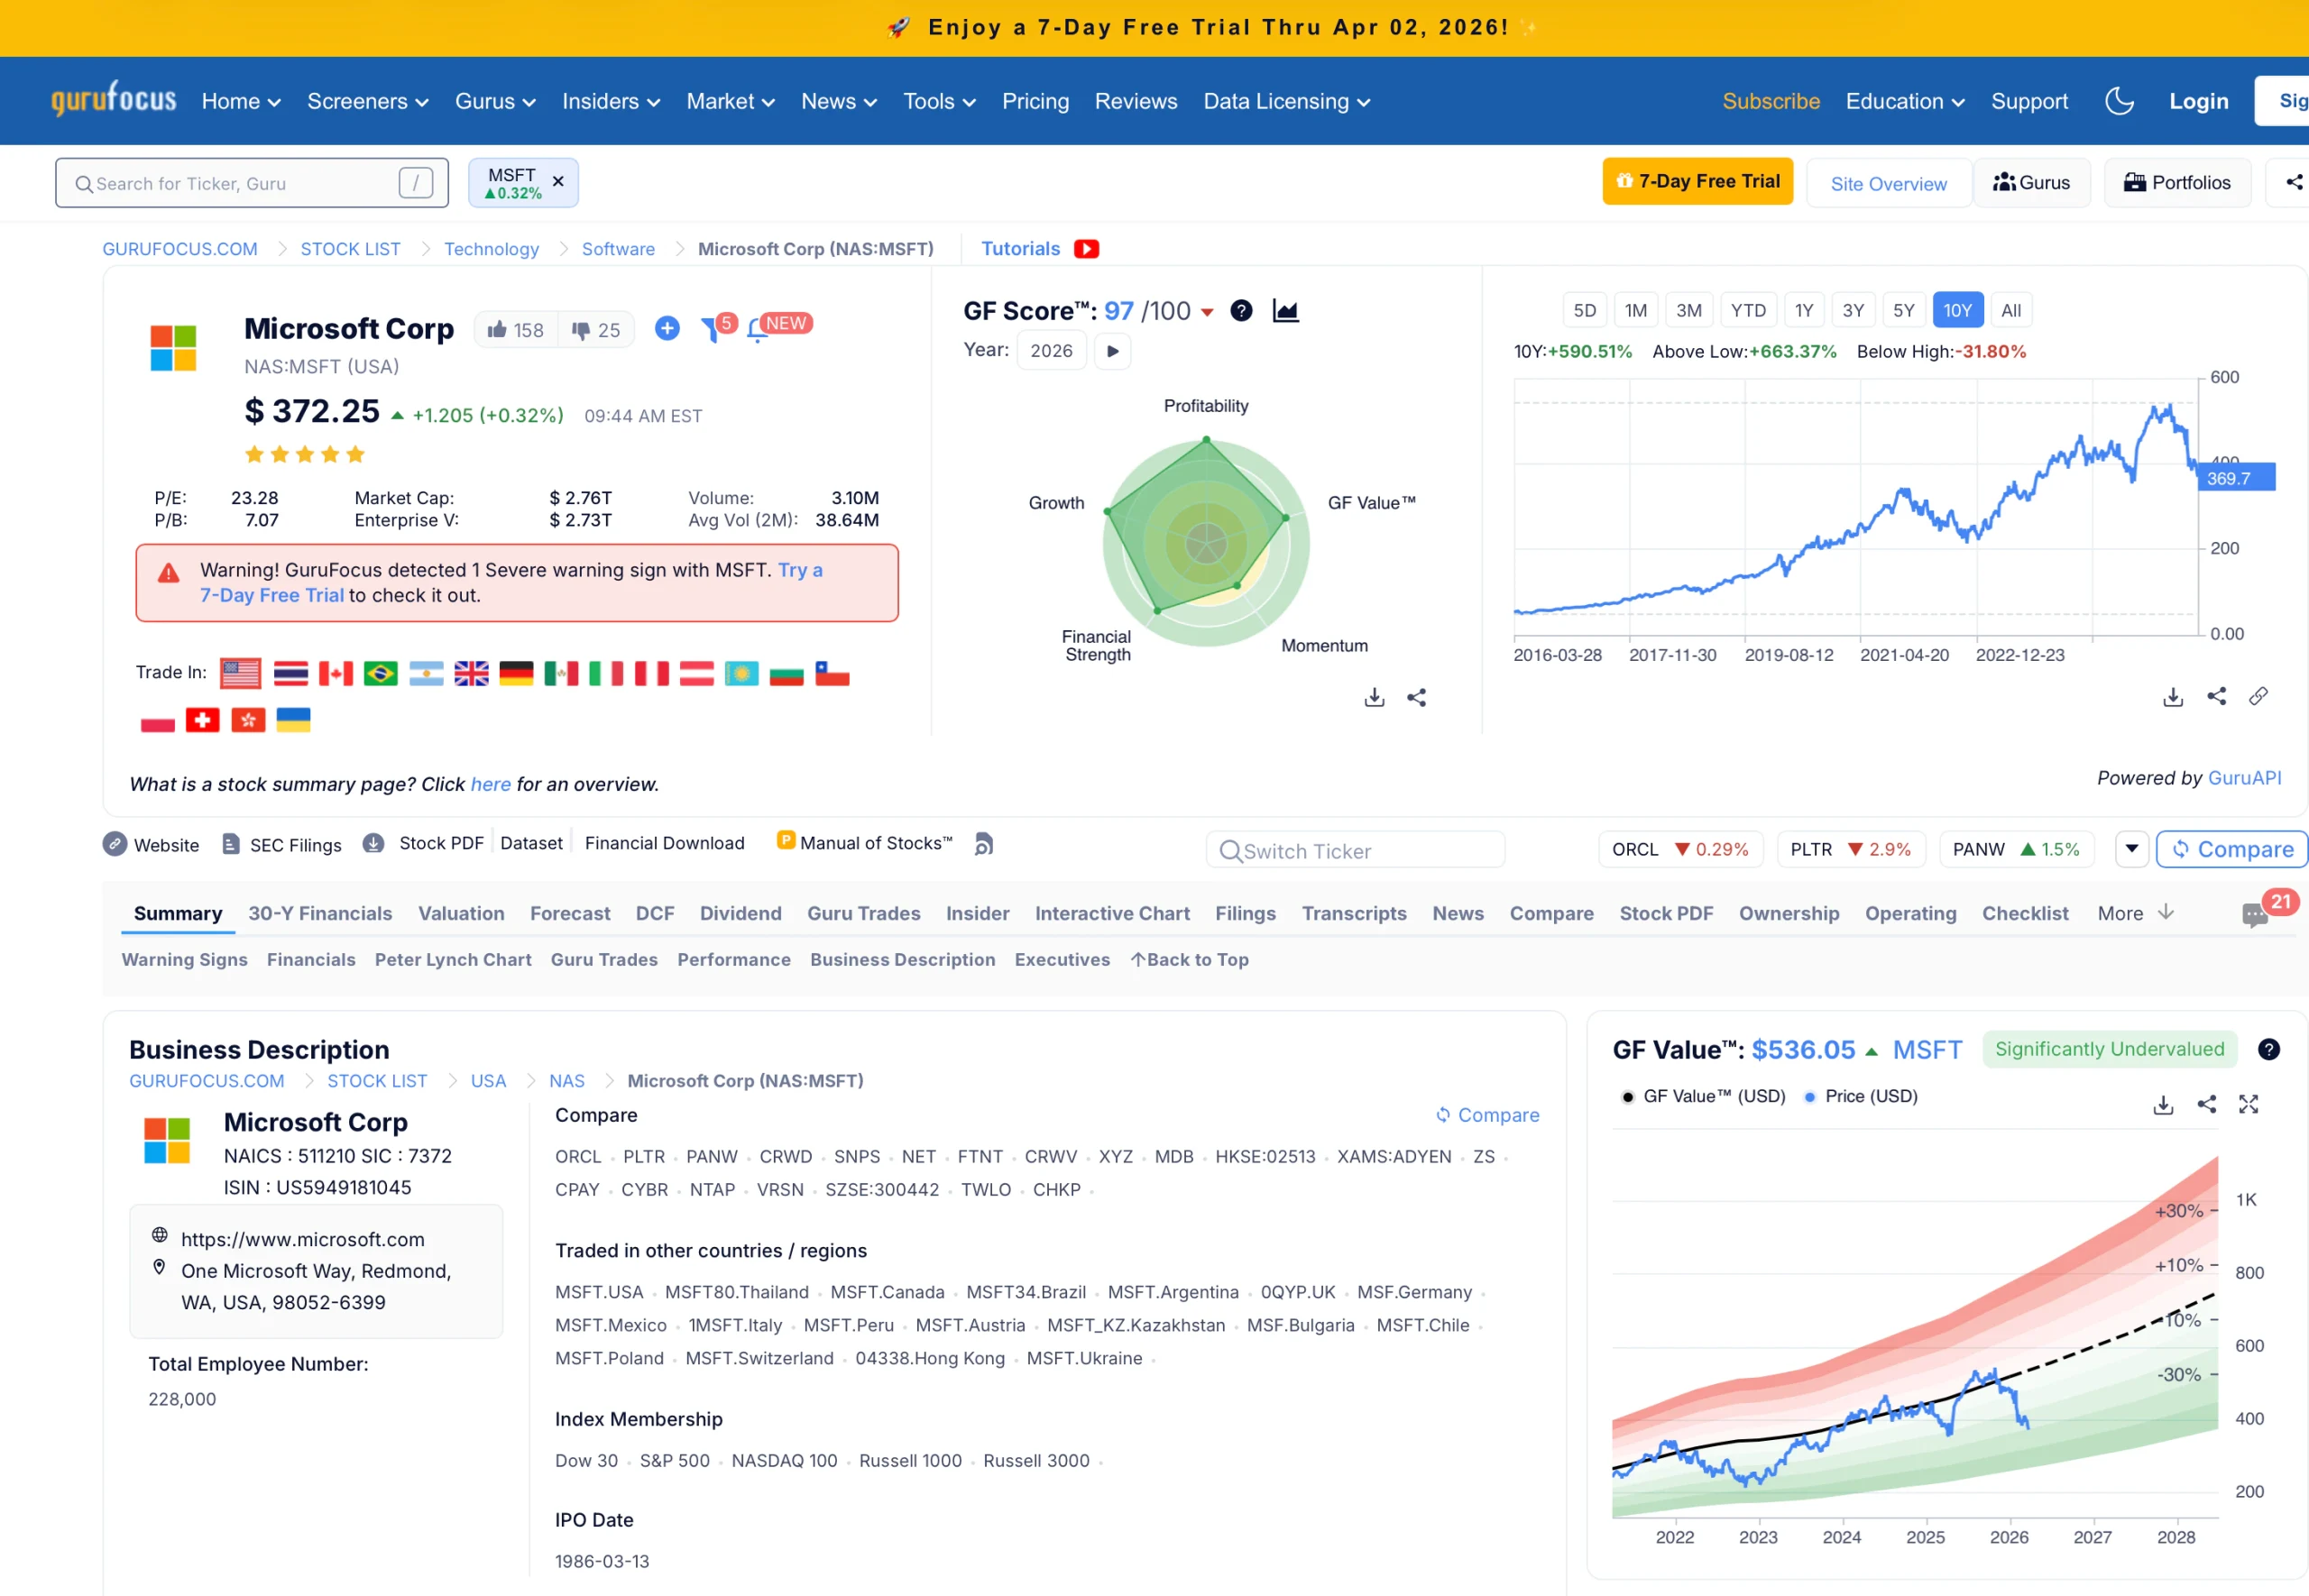Image resolution: width=2309 pixels, height=1596 pixels.
Task: Select the 5Y chart range
Action: (x=1903, y=310)
